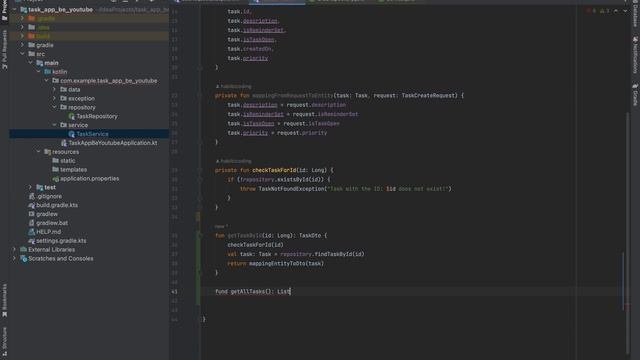The image size is (640, 360).
Task: Click the TaskNotFoundException call in code
Action: click(293, 189)
